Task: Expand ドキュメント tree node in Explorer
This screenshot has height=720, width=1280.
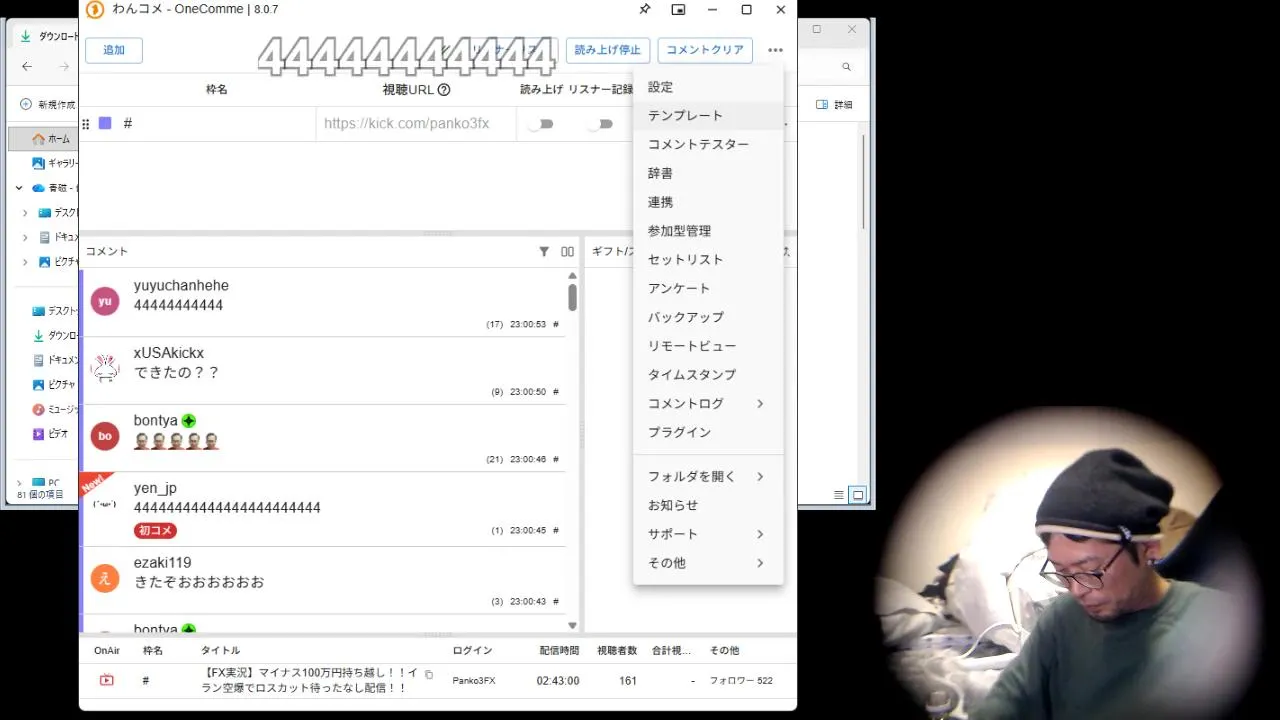Action: (26, 237)
